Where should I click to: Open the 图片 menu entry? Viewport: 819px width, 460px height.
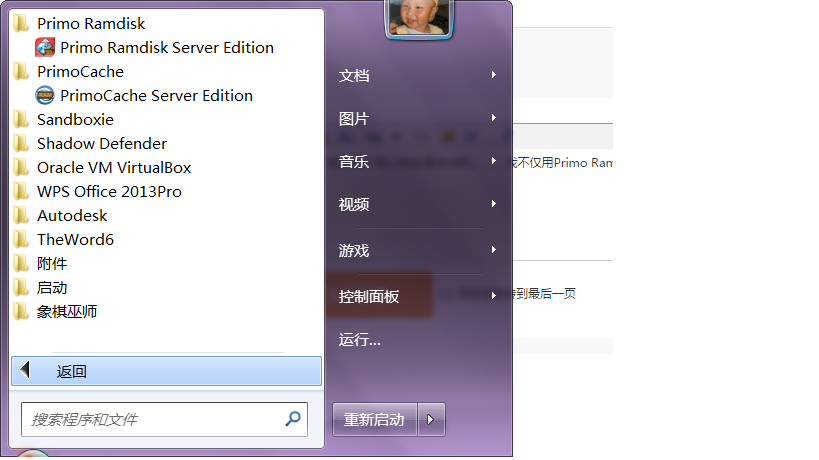tap(354, 119)
